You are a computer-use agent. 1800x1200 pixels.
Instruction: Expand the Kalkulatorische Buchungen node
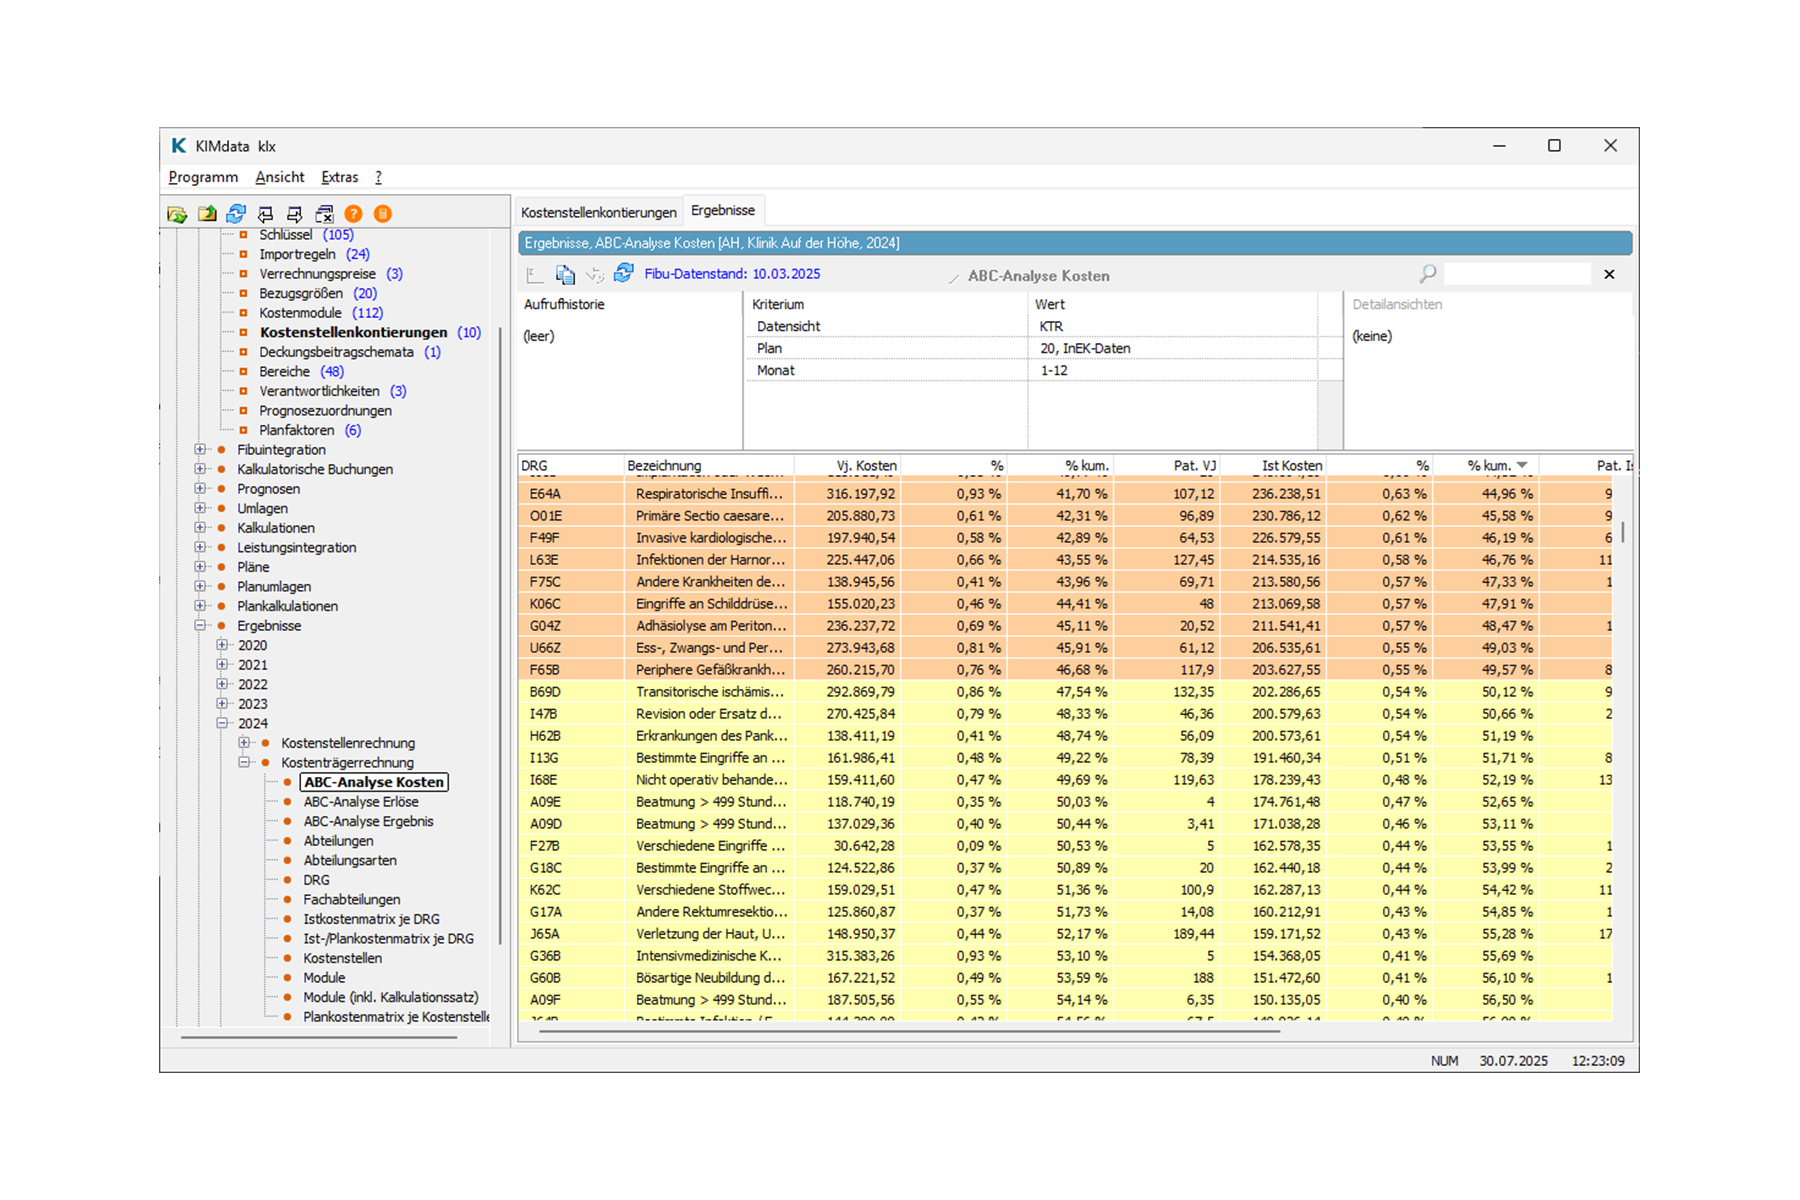click(200, 469)
